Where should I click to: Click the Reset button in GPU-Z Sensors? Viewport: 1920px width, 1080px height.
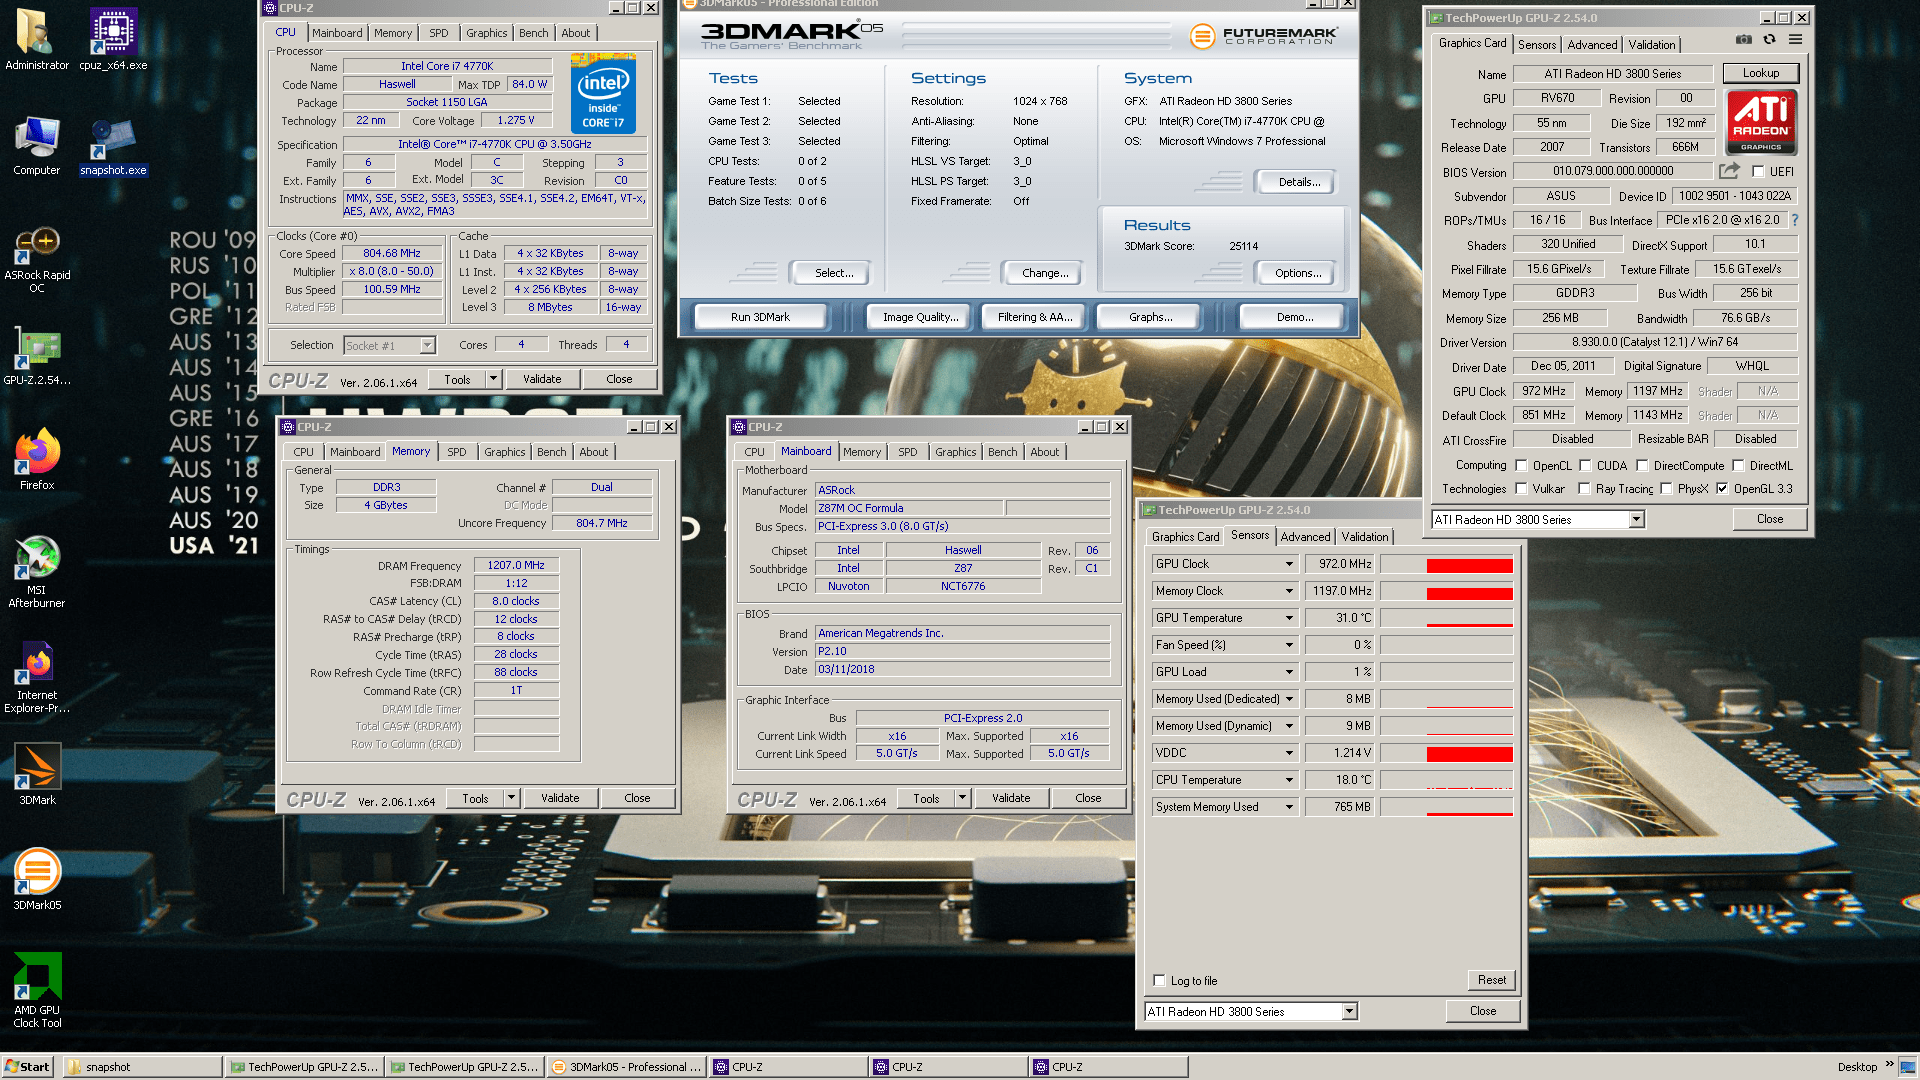[x=1491, y=980]
